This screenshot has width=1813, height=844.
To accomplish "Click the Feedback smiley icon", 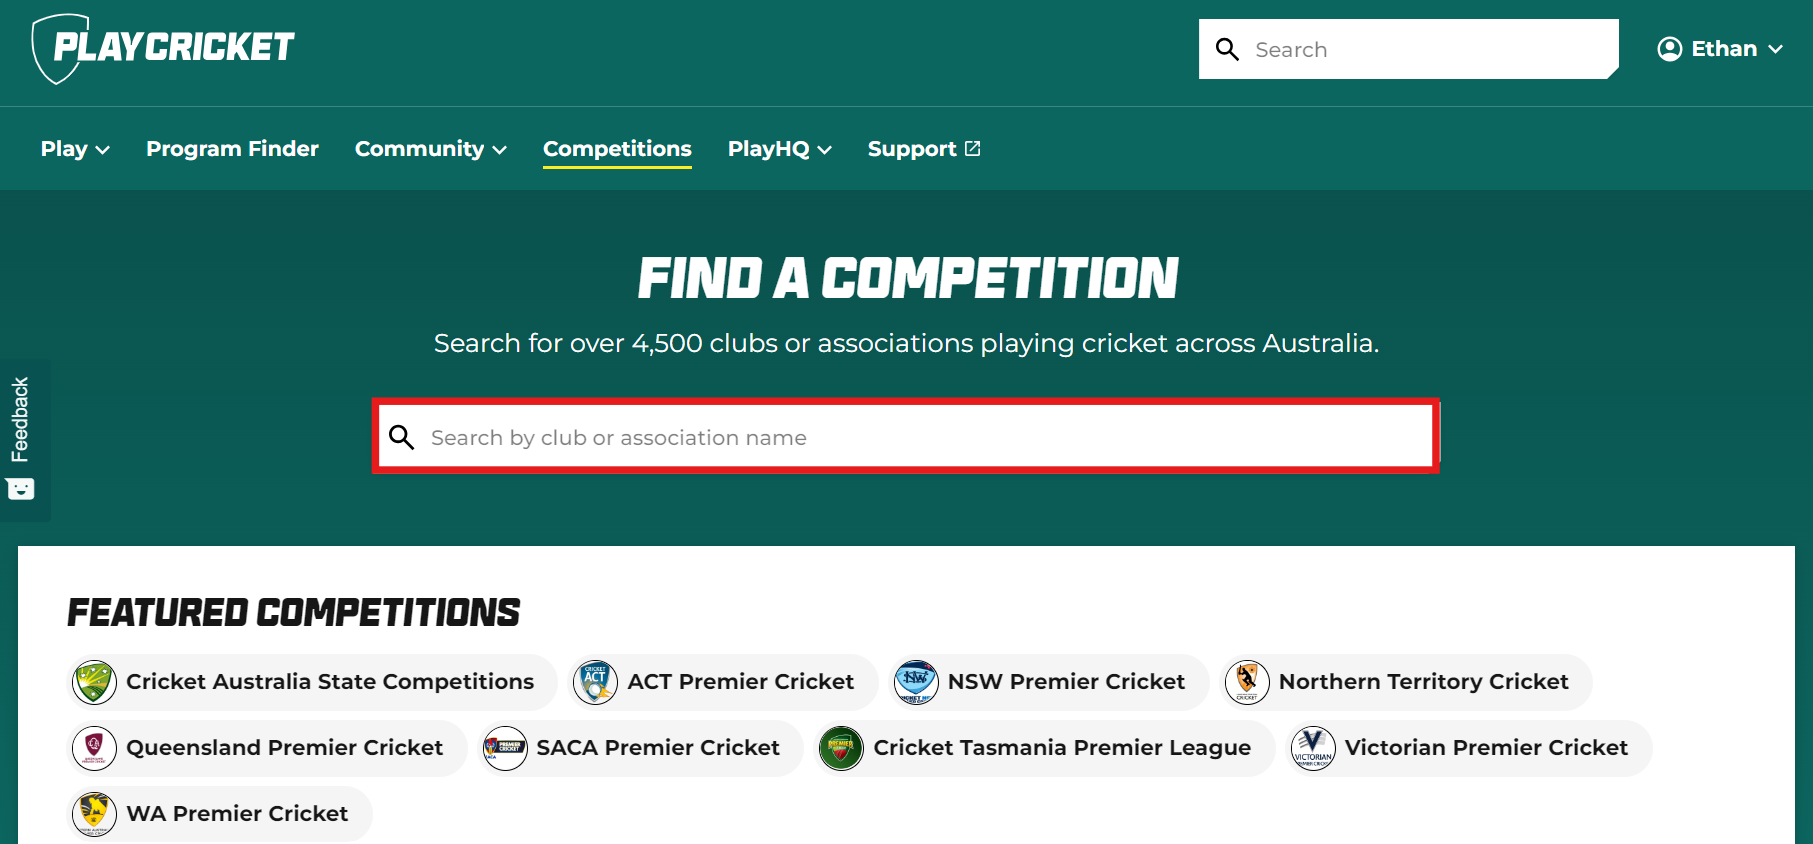I will [20, 489].
